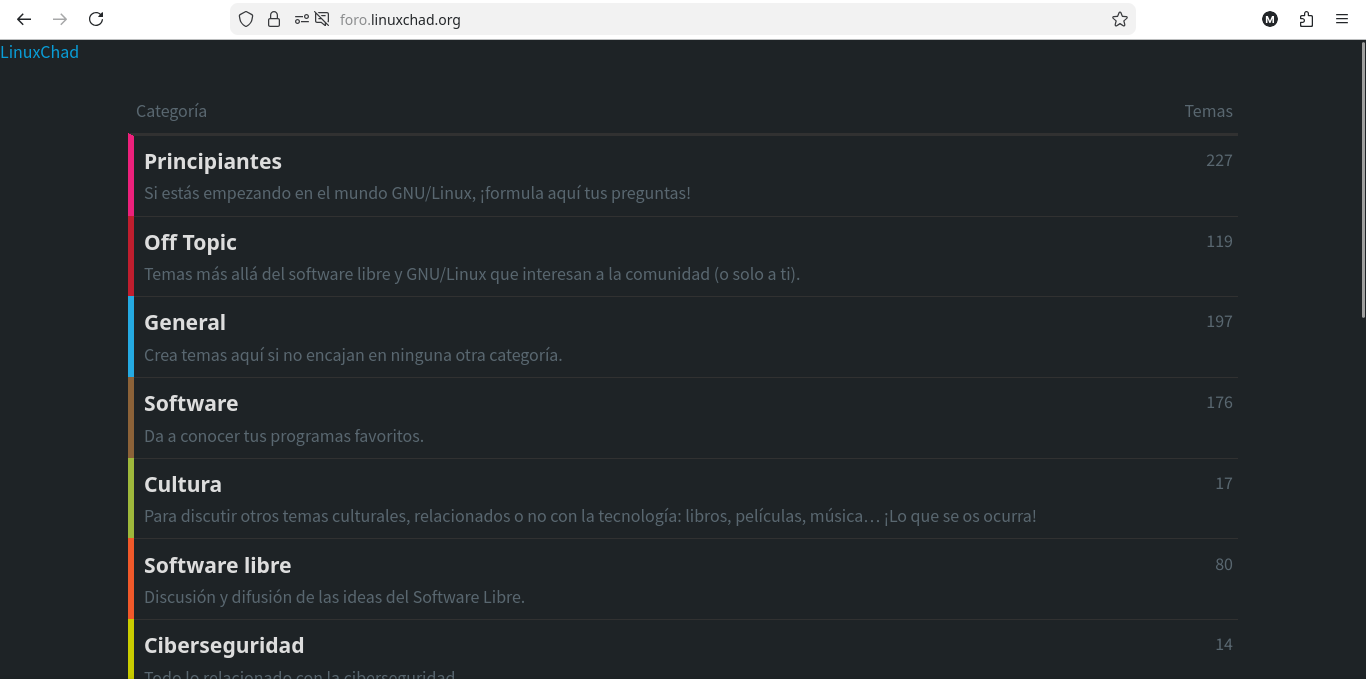Image resolution: width=1366 pixels, height=679 pixels.
Task: Open the extensions puzzle piece menu
Action: (1306, 19)
